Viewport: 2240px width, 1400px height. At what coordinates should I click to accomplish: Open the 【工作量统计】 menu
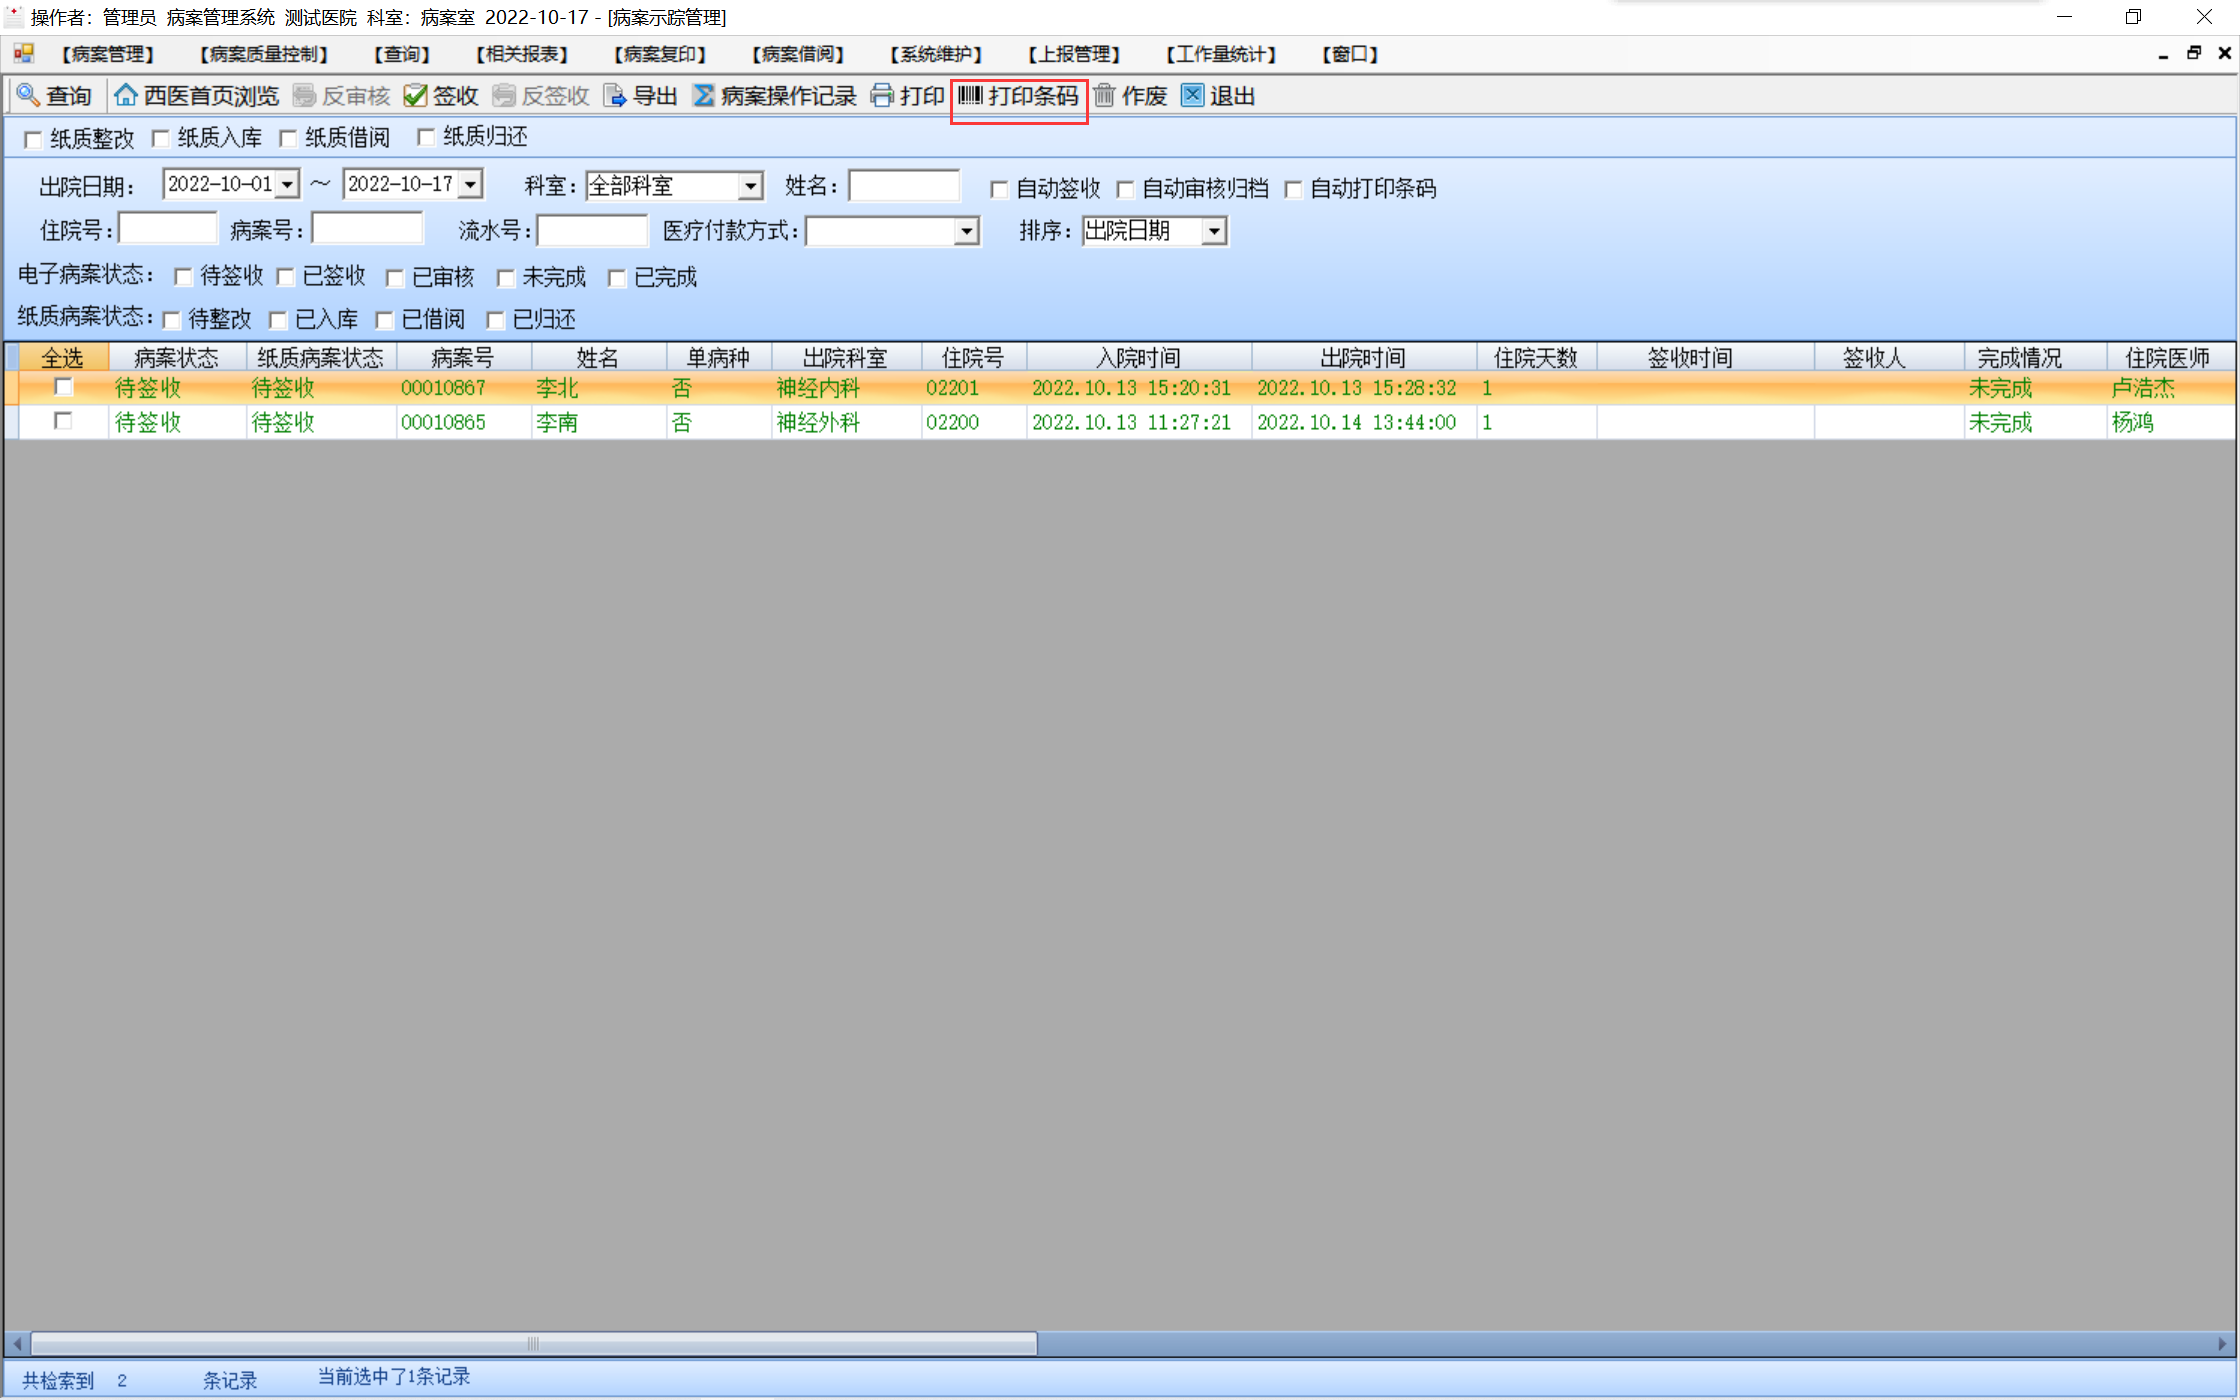[1220, 54]
